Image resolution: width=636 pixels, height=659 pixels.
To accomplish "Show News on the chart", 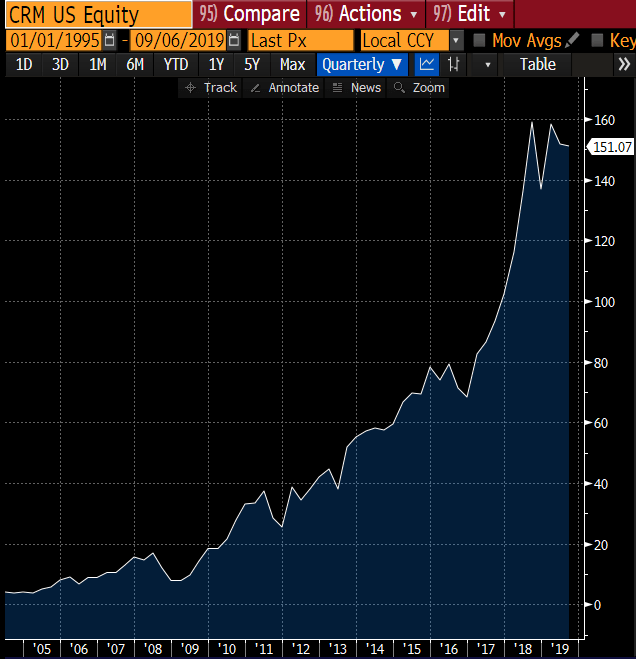I will tap(356, 87).
